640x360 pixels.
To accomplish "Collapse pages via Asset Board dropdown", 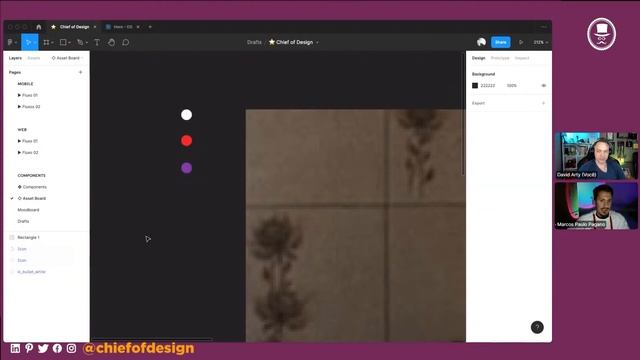I will pyautogui.click(x=67, y=58).
